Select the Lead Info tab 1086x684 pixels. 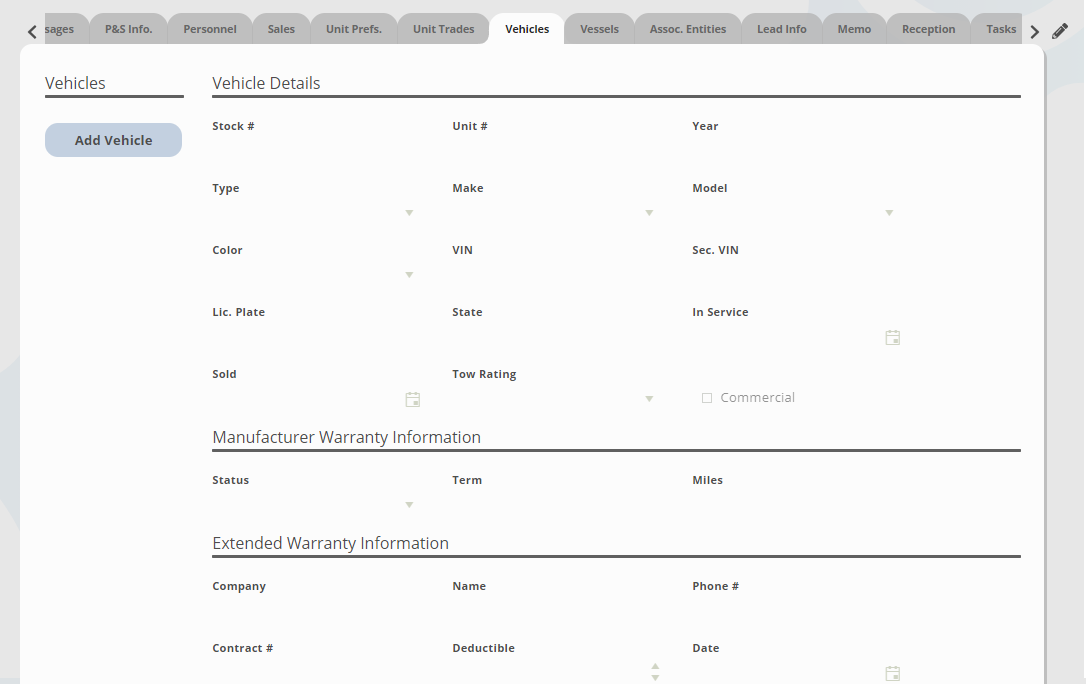point(781,28)
